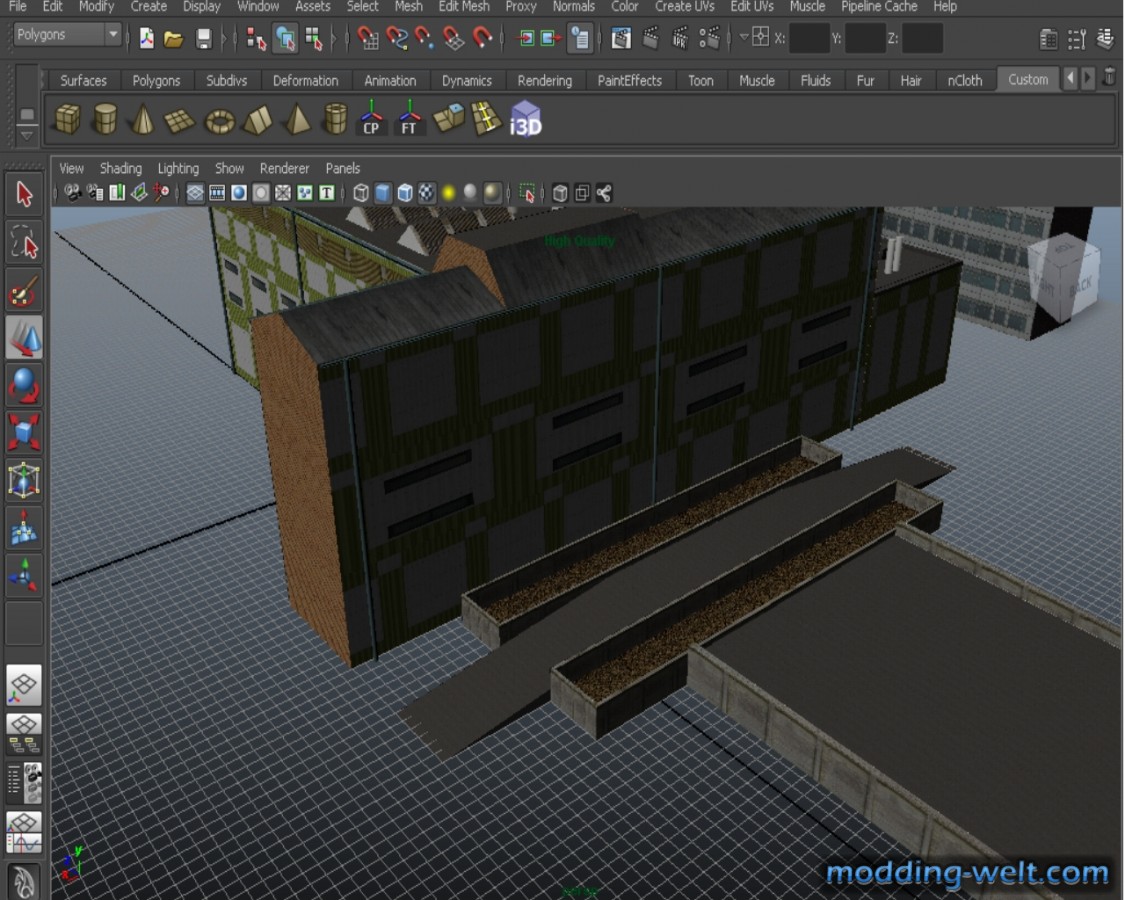Toggle wireframe display in viewport toolbar
Viewport: 1125px width, 900px height.
tap(361, 193)
